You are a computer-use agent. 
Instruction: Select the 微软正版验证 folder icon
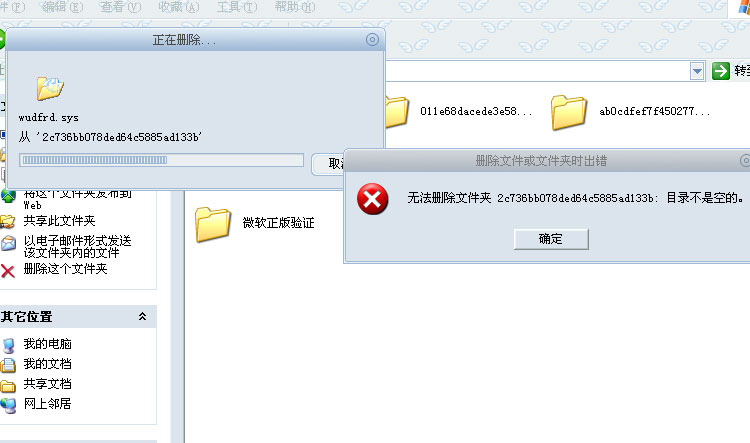213,224
